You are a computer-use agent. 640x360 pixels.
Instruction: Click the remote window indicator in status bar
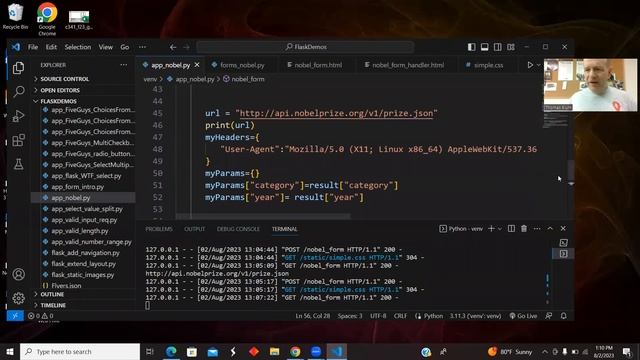[15, 316]
